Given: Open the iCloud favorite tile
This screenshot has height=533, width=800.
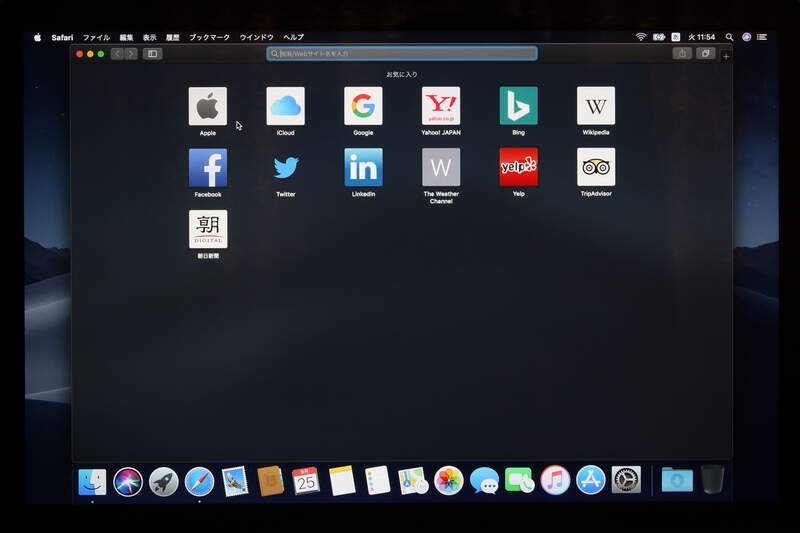Looking at the screenshot, I should pyautogui.click(x=286, y=106).
